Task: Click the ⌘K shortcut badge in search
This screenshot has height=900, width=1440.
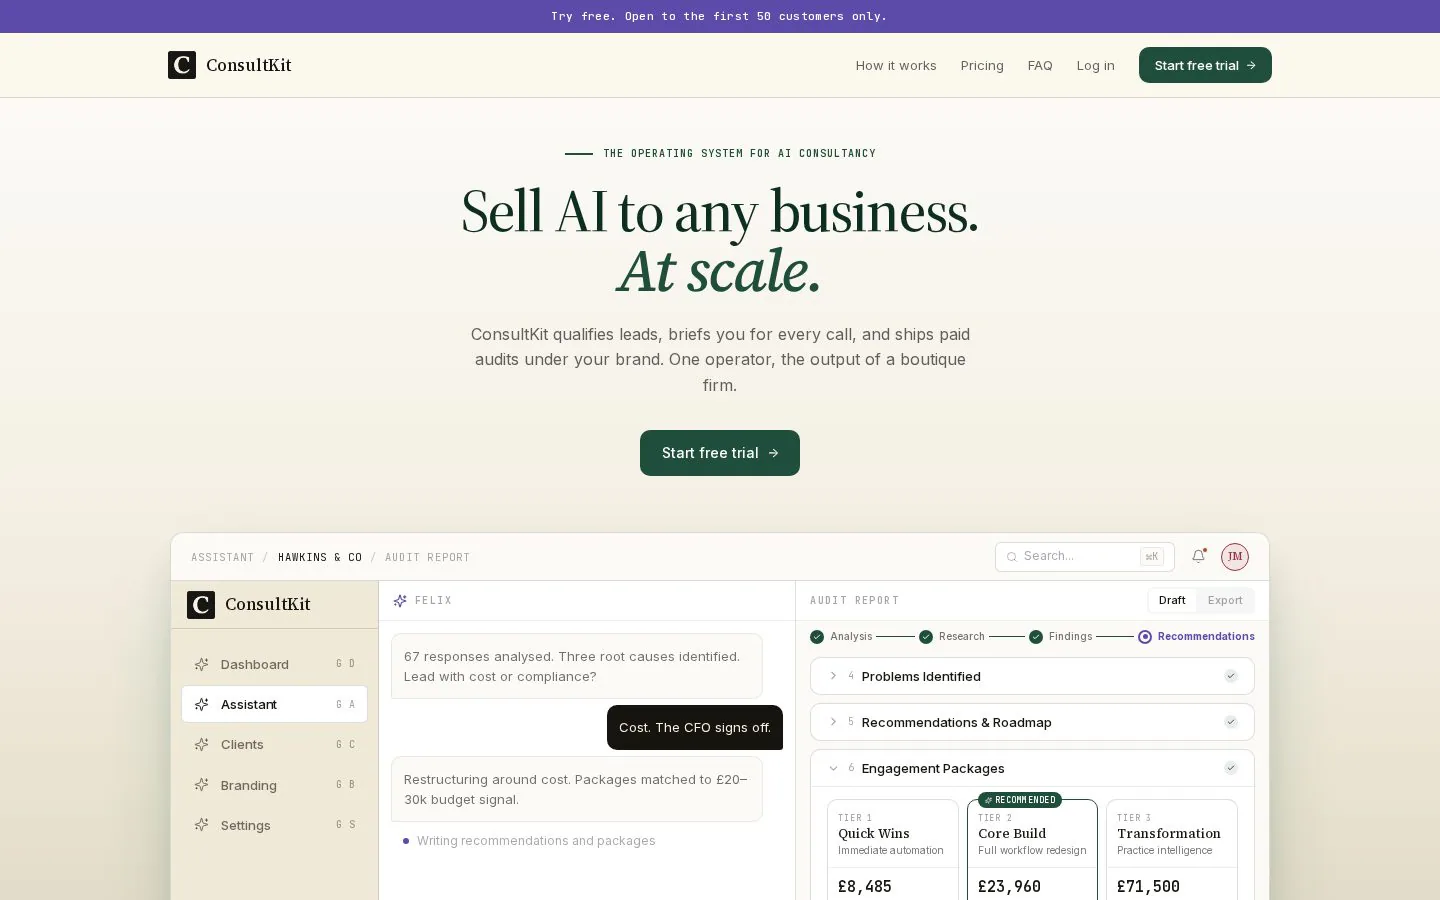Action: (1152, 556)
